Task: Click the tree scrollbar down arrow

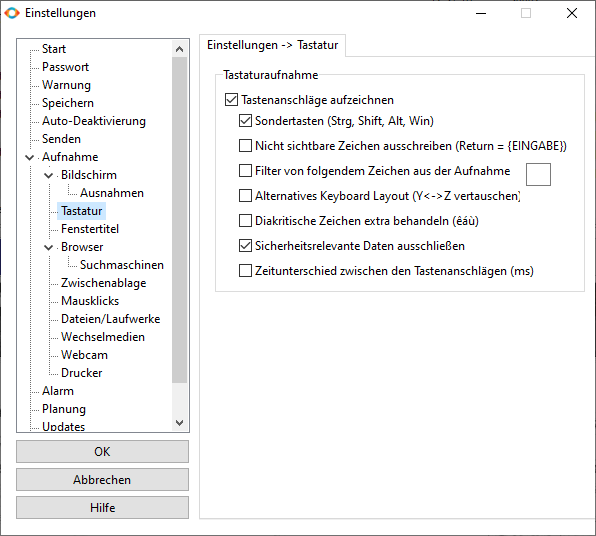Action: [179, 422]
